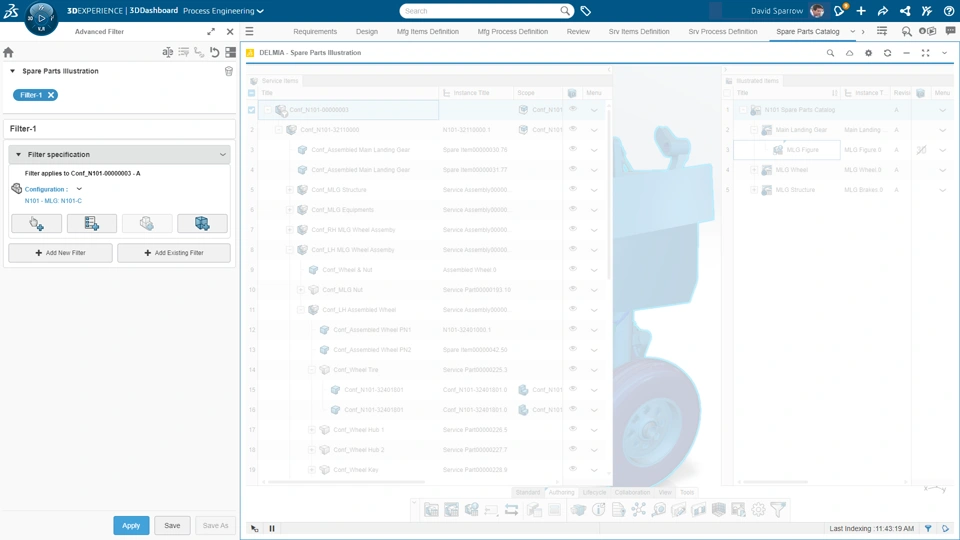Remove Filter-1 chip via X

[51, 95]
